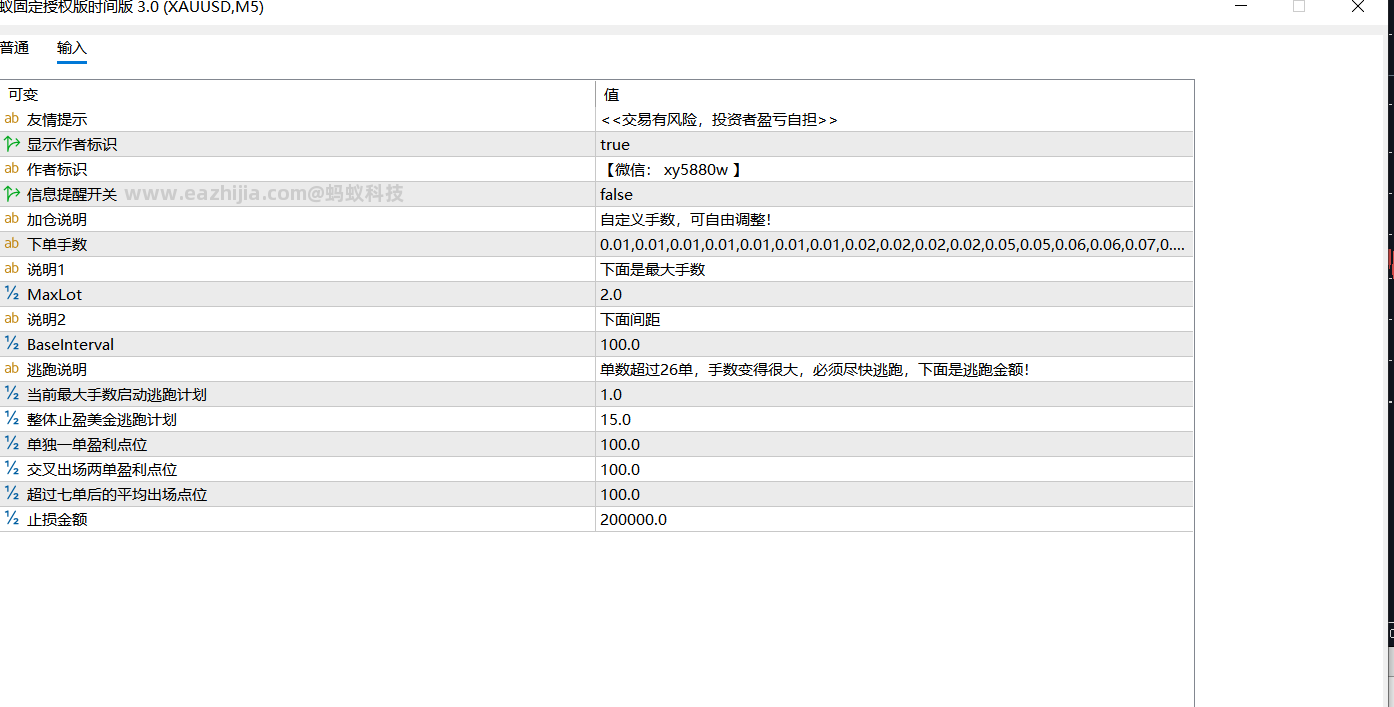Viewport: 1394px width, 707px height.
Task: Close the dialog window
Action: 1358,7
